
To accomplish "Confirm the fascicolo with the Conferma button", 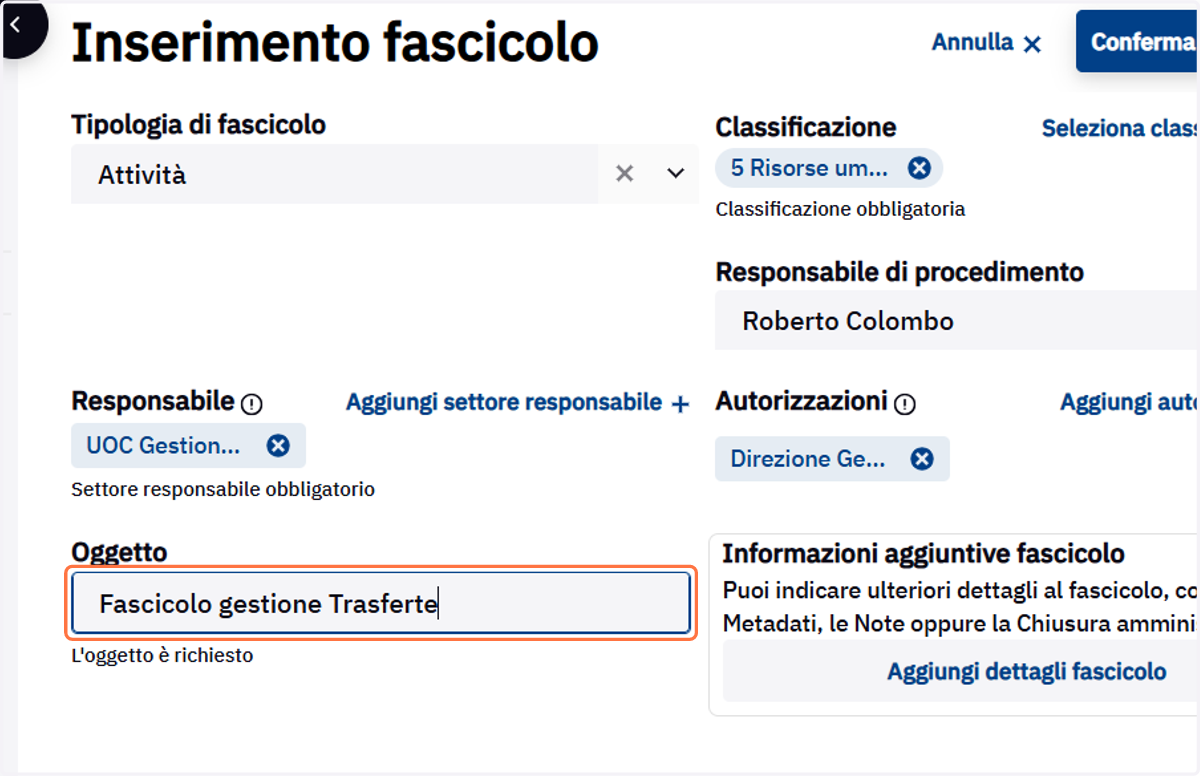I will [1138, 41].
